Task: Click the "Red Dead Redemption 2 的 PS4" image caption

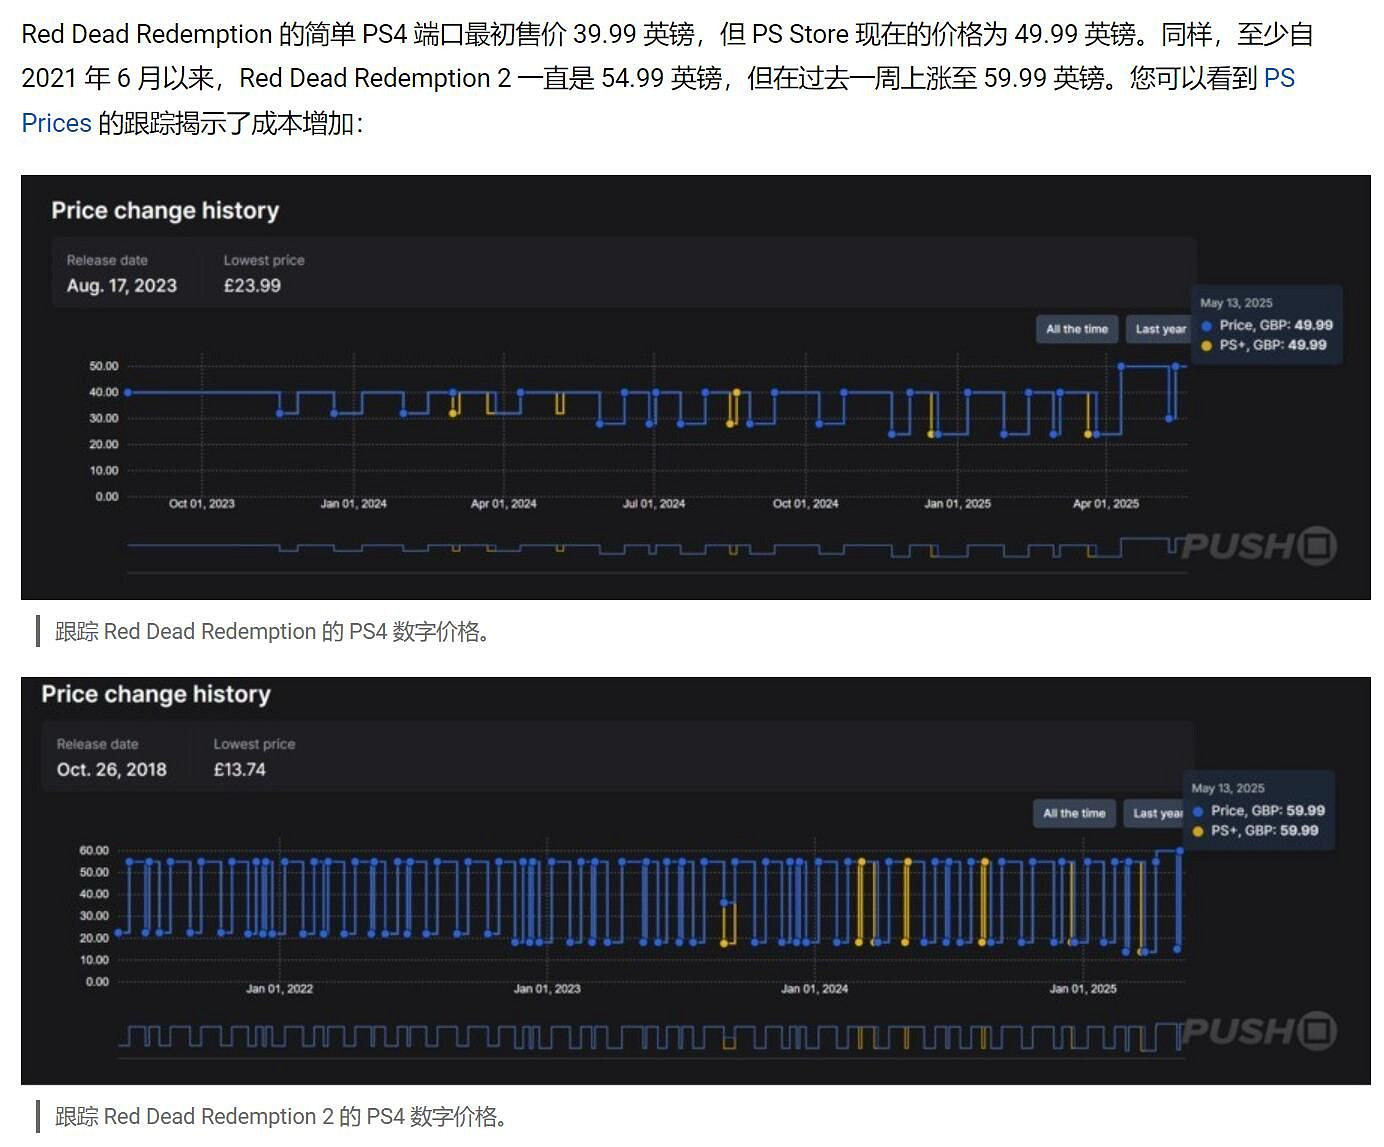Action: click(x=281, y=1117)
